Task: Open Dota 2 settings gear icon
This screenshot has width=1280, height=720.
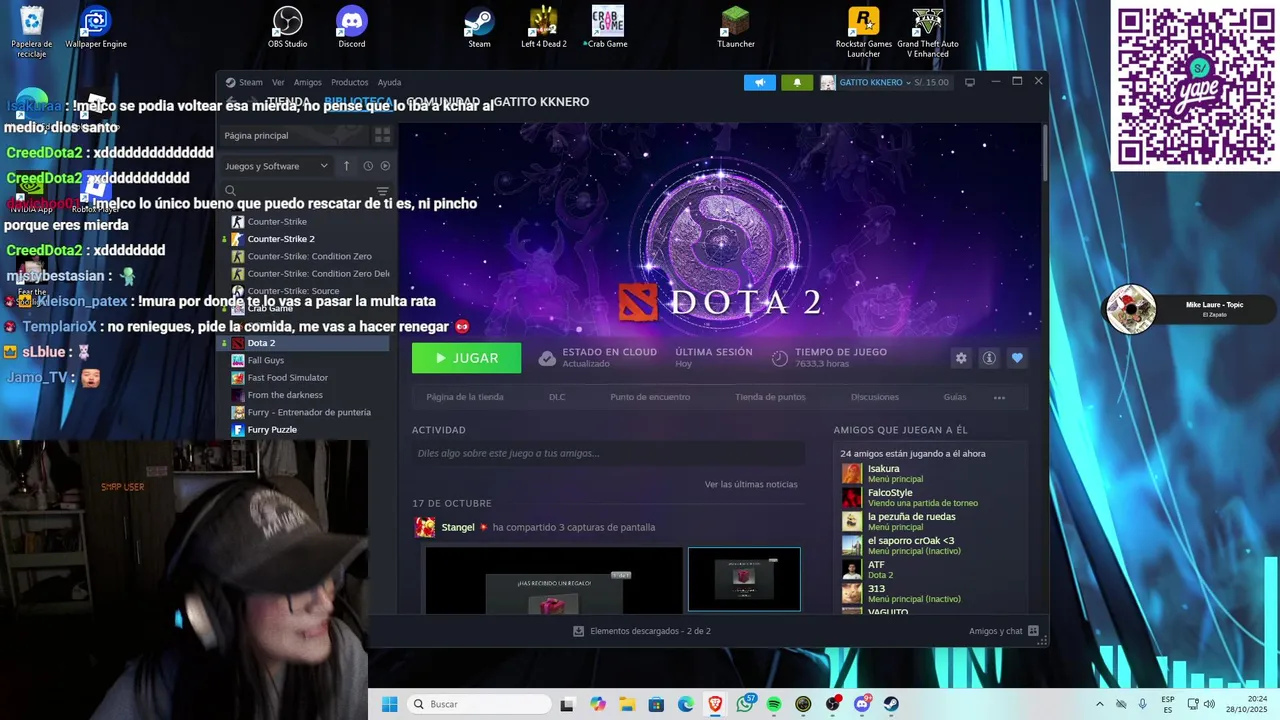Action: 961,358
